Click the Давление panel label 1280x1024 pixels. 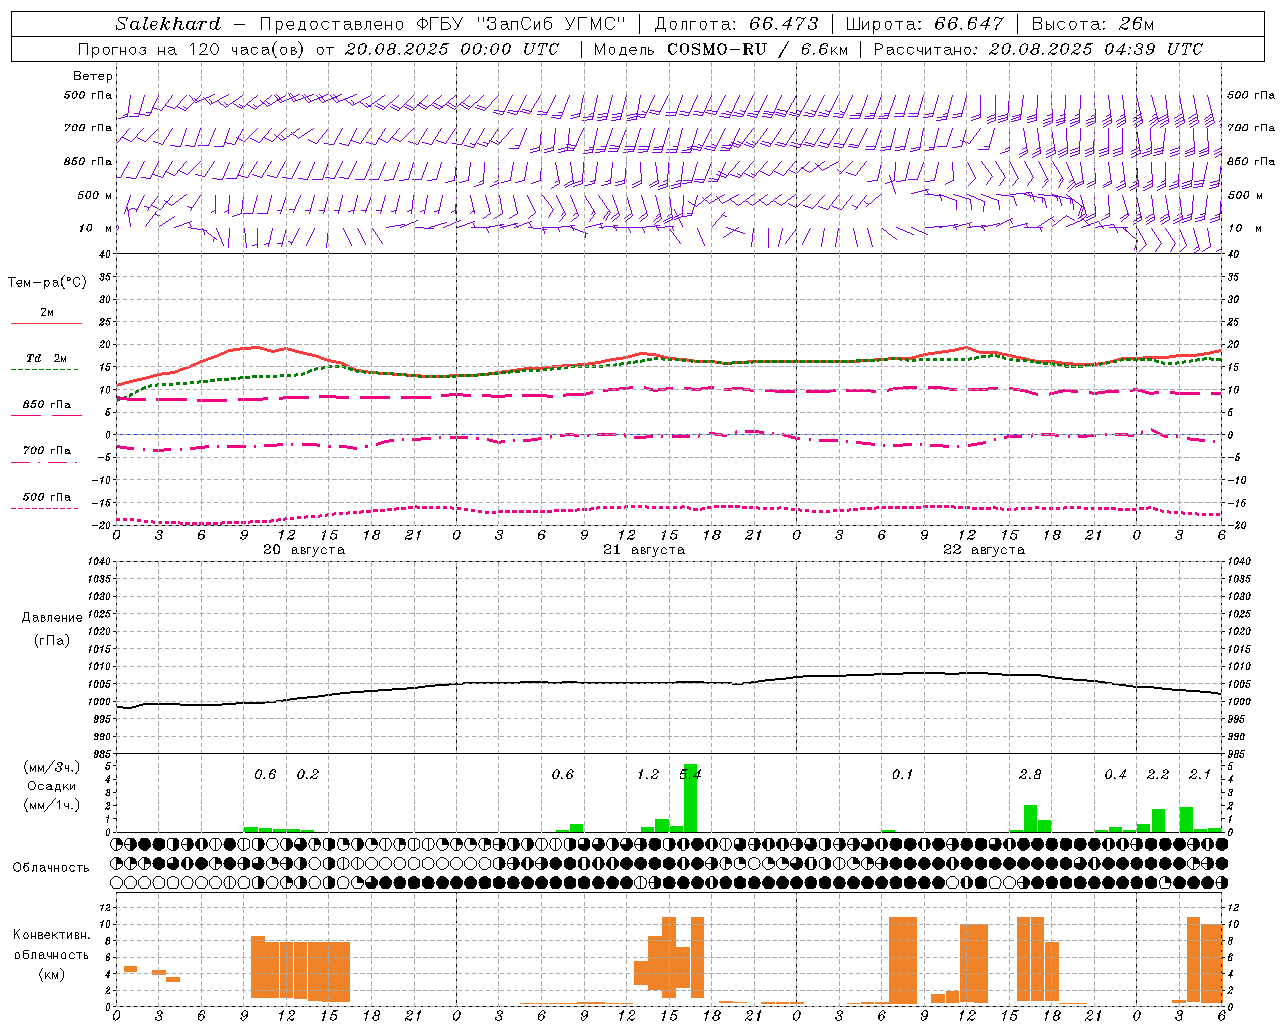coord(52,618)
